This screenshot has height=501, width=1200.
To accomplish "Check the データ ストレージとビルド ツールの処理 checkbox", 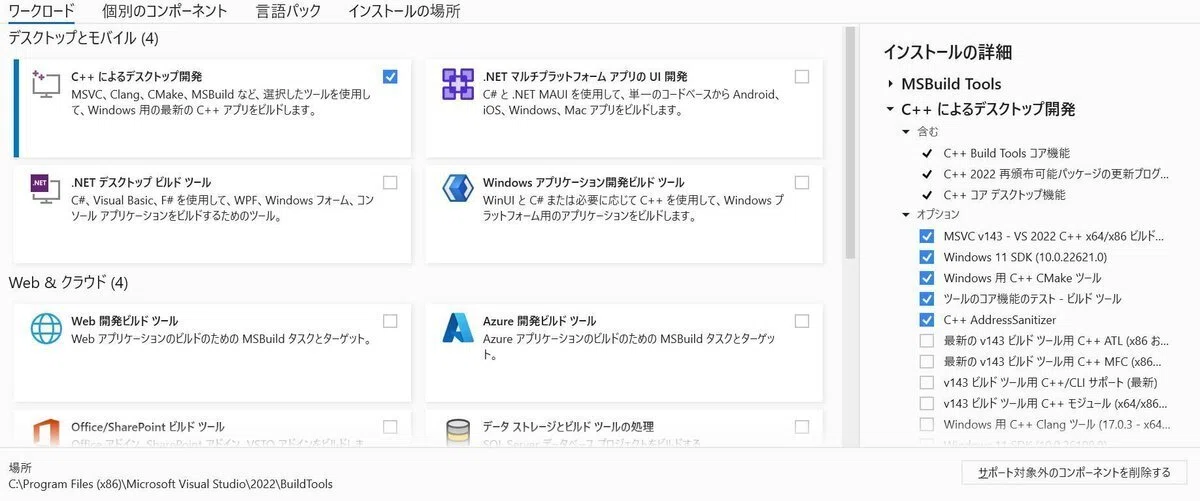I will (x=802, y=426).
